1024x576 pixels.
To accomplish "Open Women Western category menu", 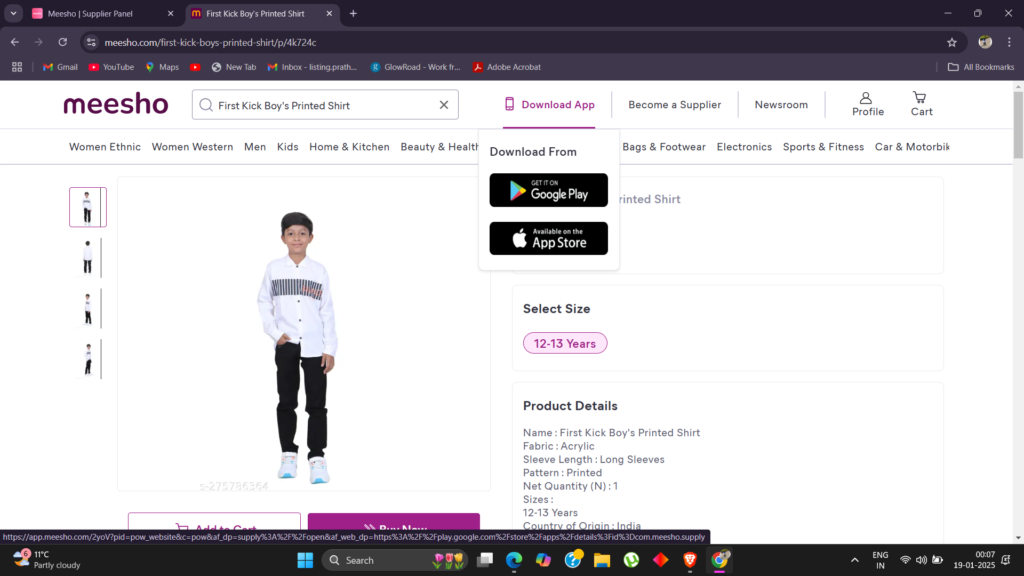I will tap(192, 147).
